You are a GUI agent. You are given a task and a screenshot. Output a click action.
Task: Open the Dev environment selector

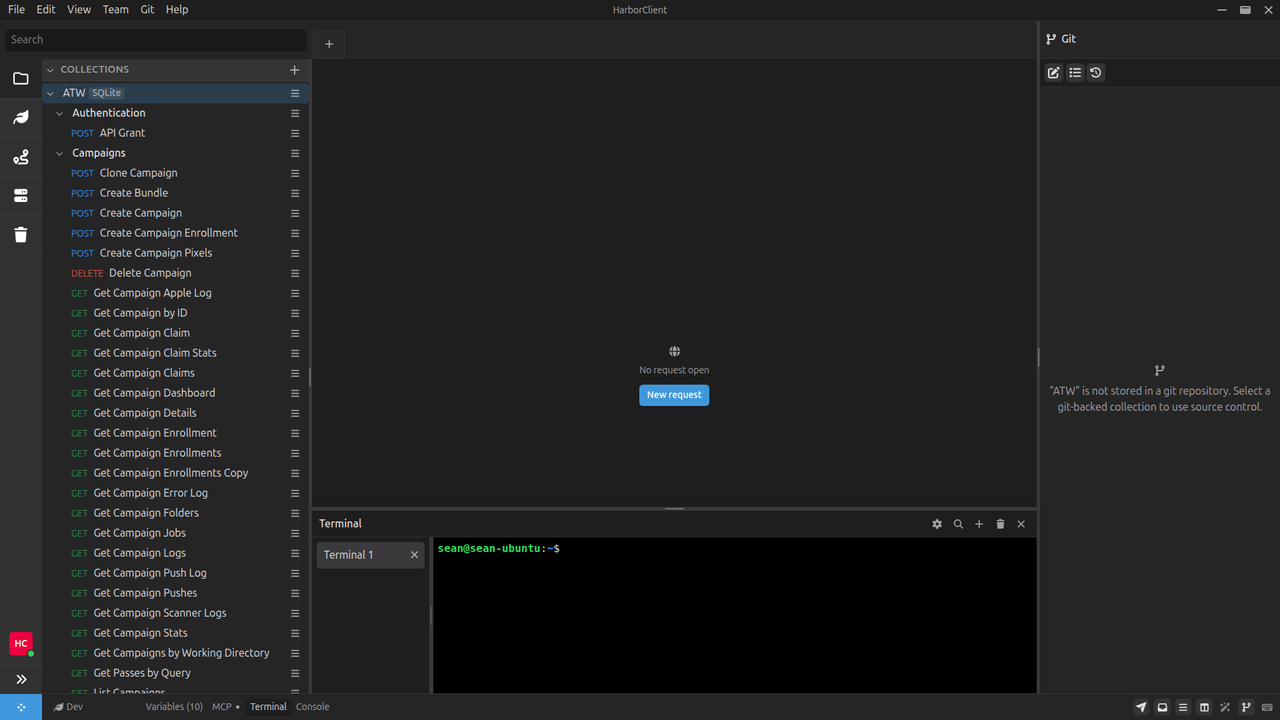tap(68, 707)
